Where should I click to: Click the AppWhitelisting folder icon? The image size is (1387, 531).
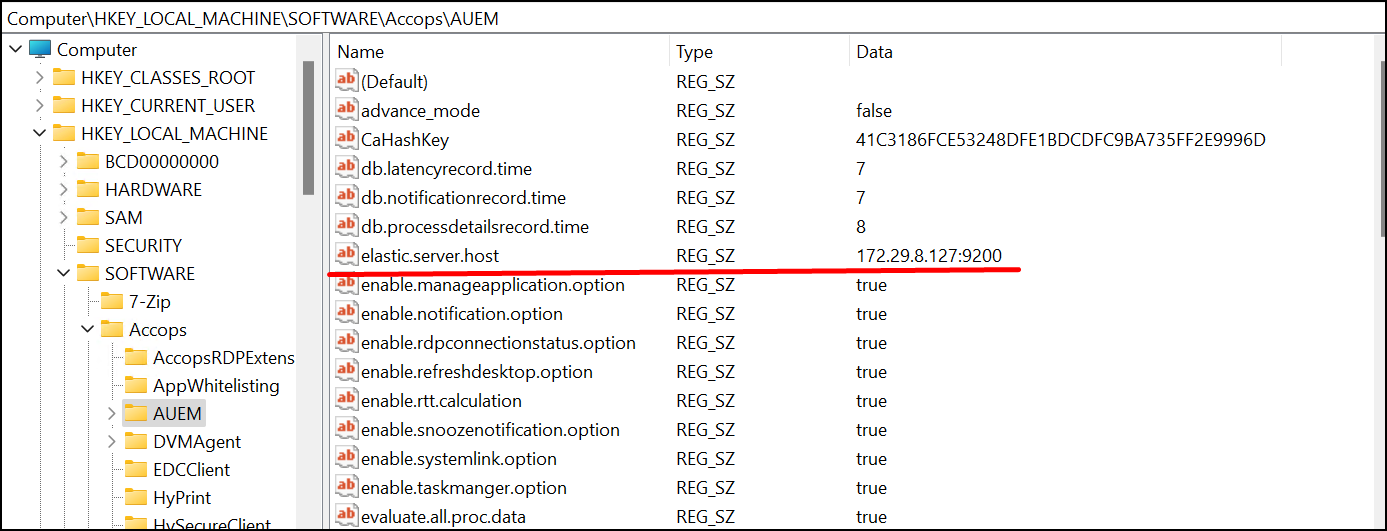136,386
